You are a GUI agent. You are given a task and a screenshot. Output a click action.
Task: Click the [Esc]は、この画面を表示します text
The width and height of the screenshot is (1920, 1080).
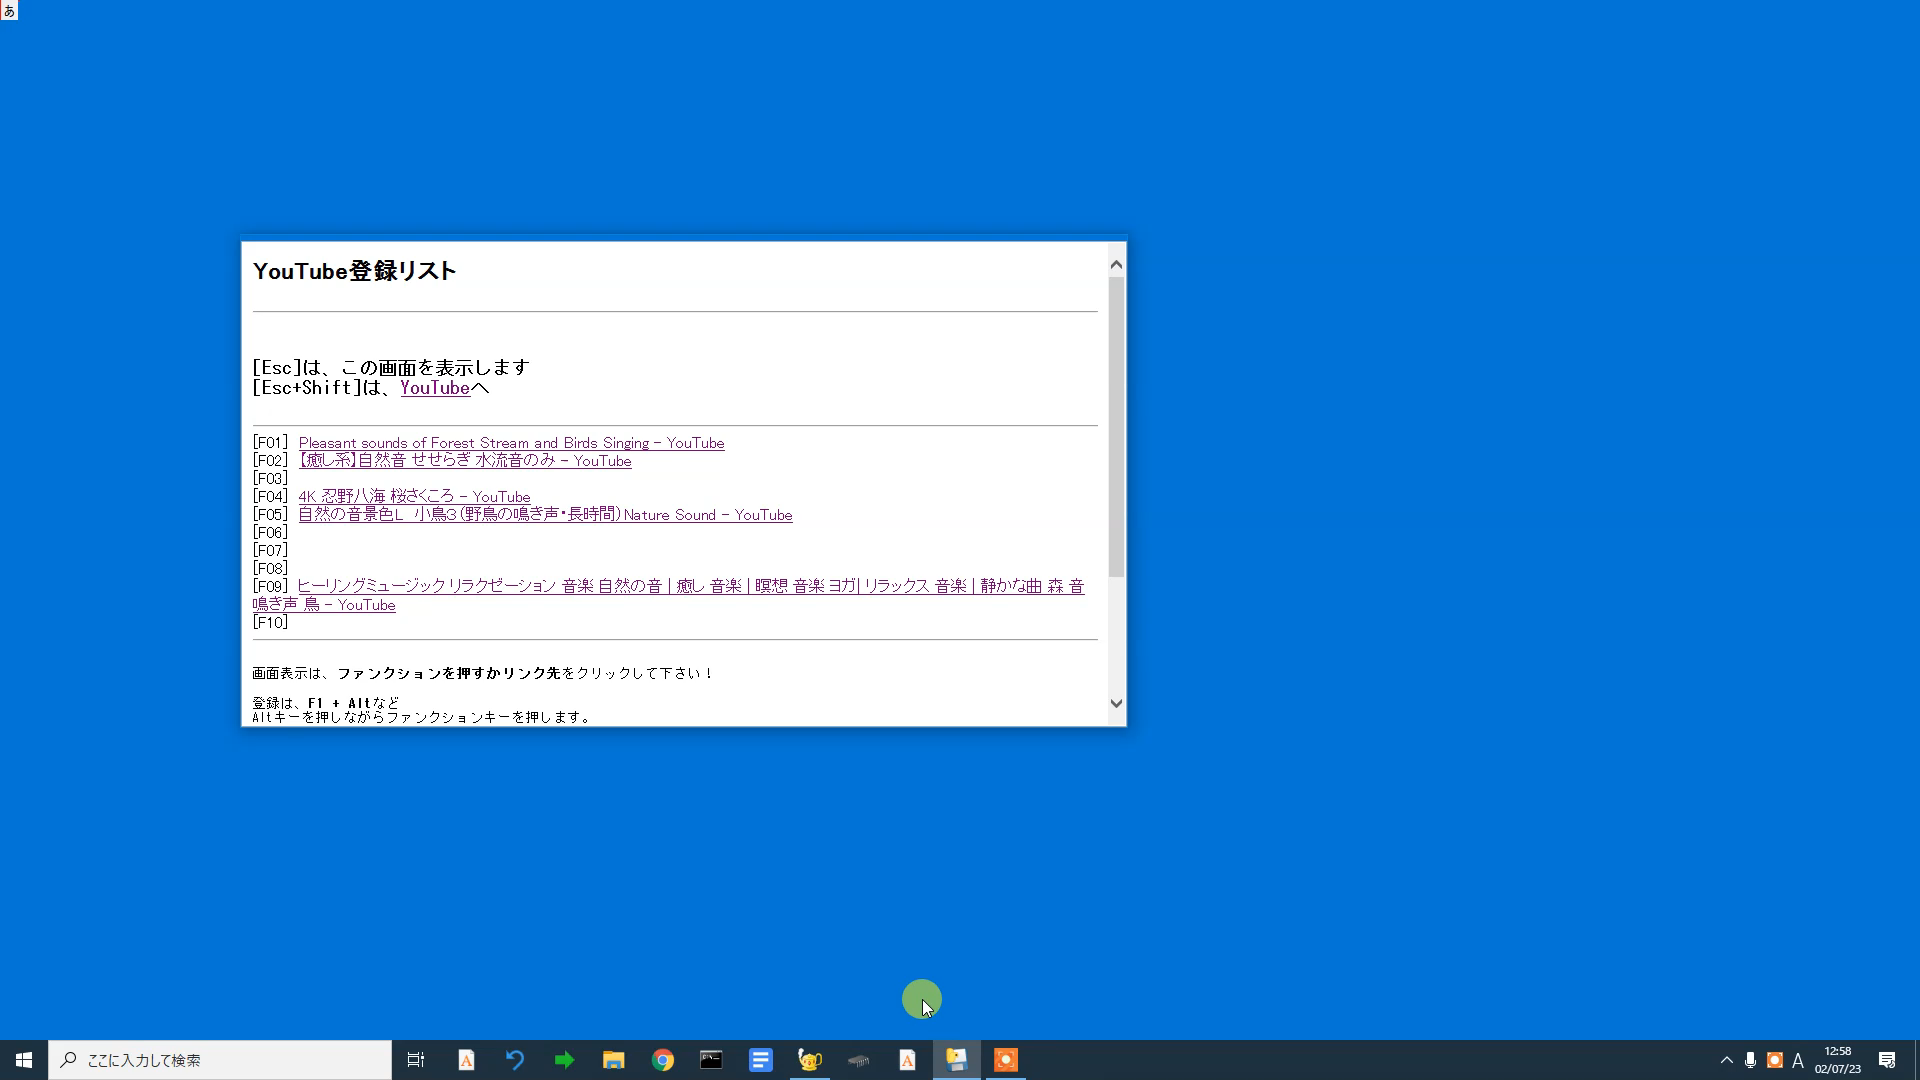[x=391, y=367]
